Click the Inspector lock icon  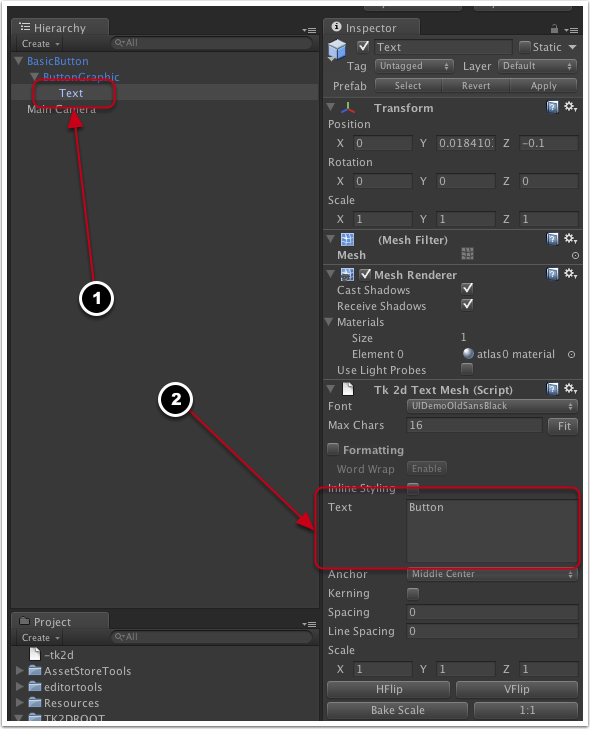pos(554,29)
